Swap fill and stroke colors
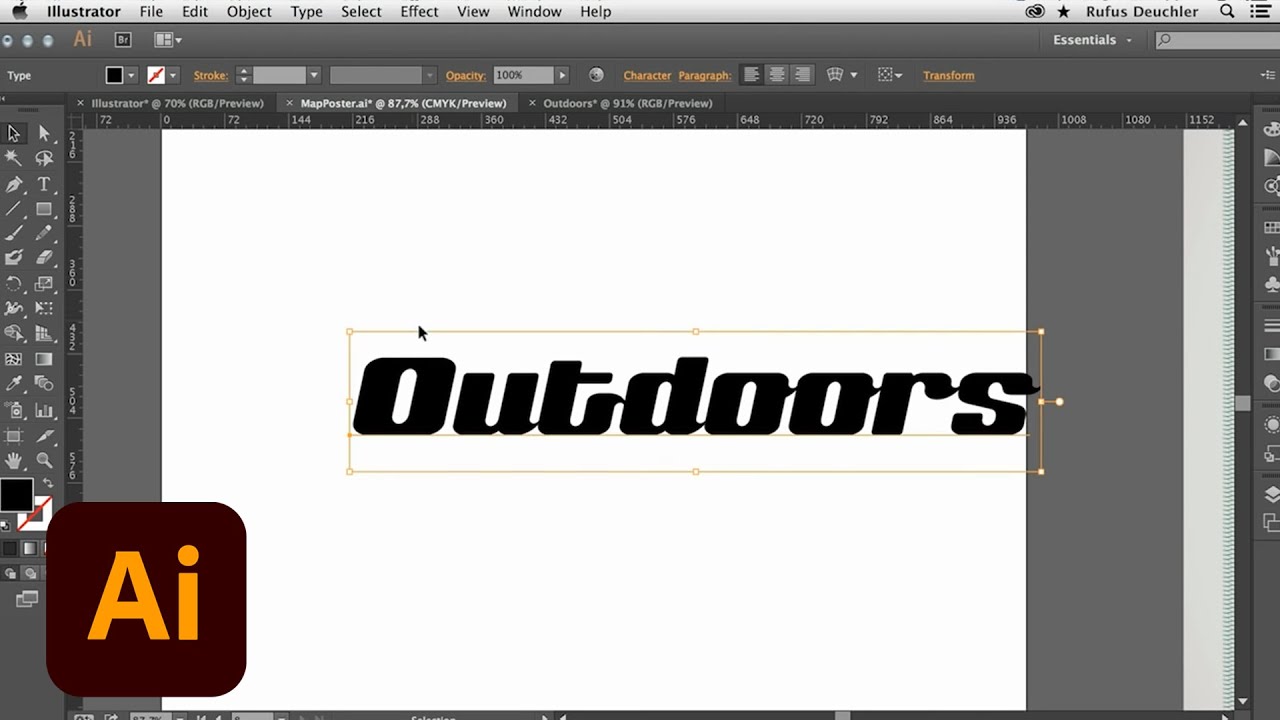This screenshot has height=720, width=1280. pyautogui.click(x=47, y=483)
